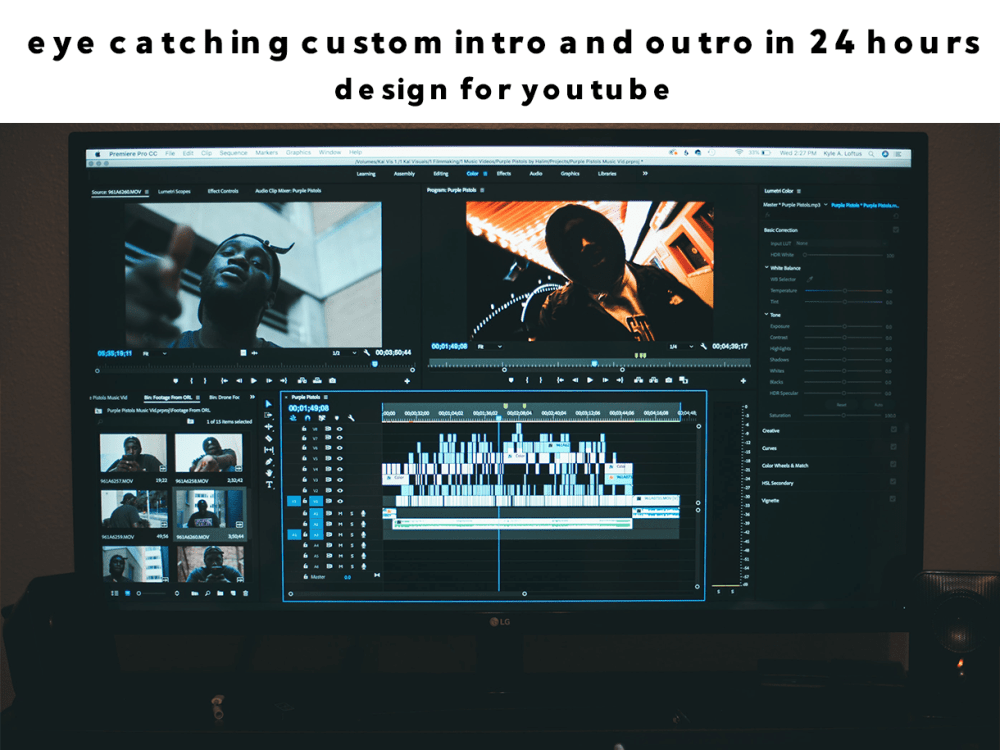Select the Razor tool

tap(268, 438)
